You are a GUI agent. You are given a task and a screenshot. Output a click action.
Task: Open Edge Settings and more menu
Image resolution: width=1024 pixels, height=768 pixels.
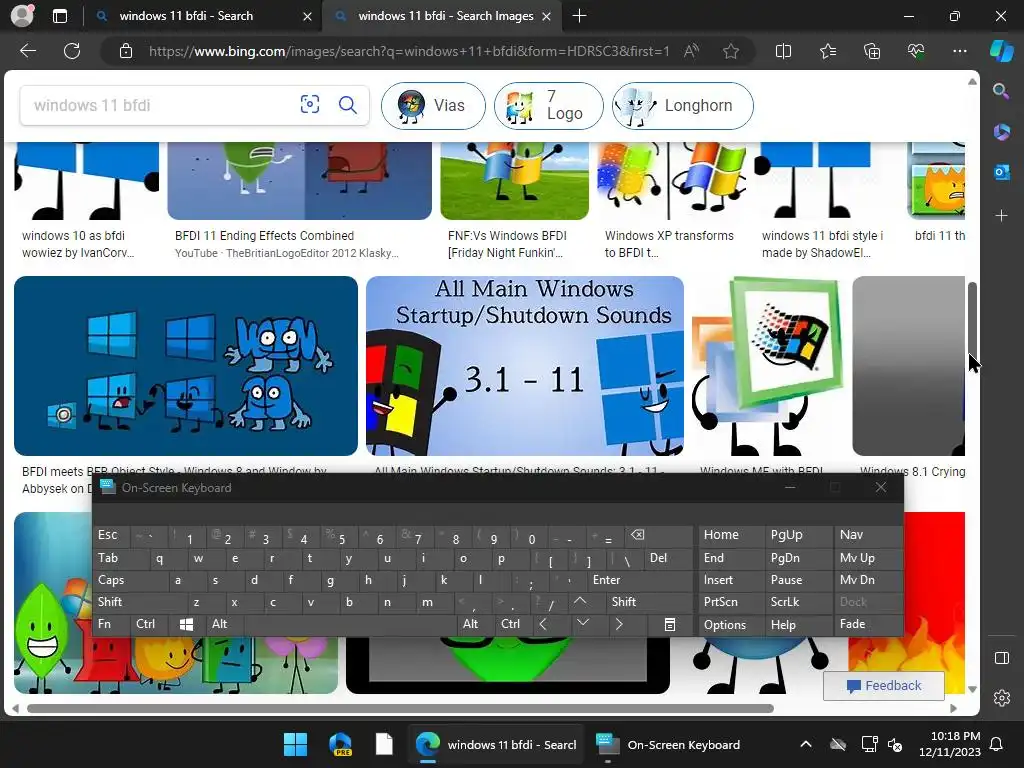[x=959, y=51]
